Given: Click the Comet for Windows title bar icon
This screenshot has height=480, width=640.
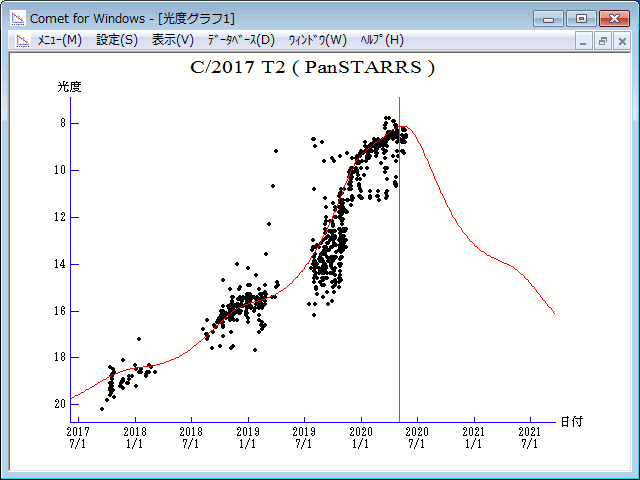Looking at the screenshot, I should [17, 17].
